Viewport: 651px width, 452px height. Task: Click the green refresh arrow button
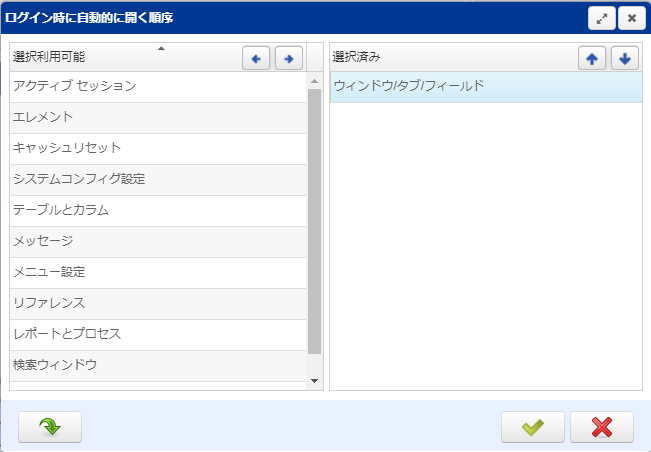(50, 427)
